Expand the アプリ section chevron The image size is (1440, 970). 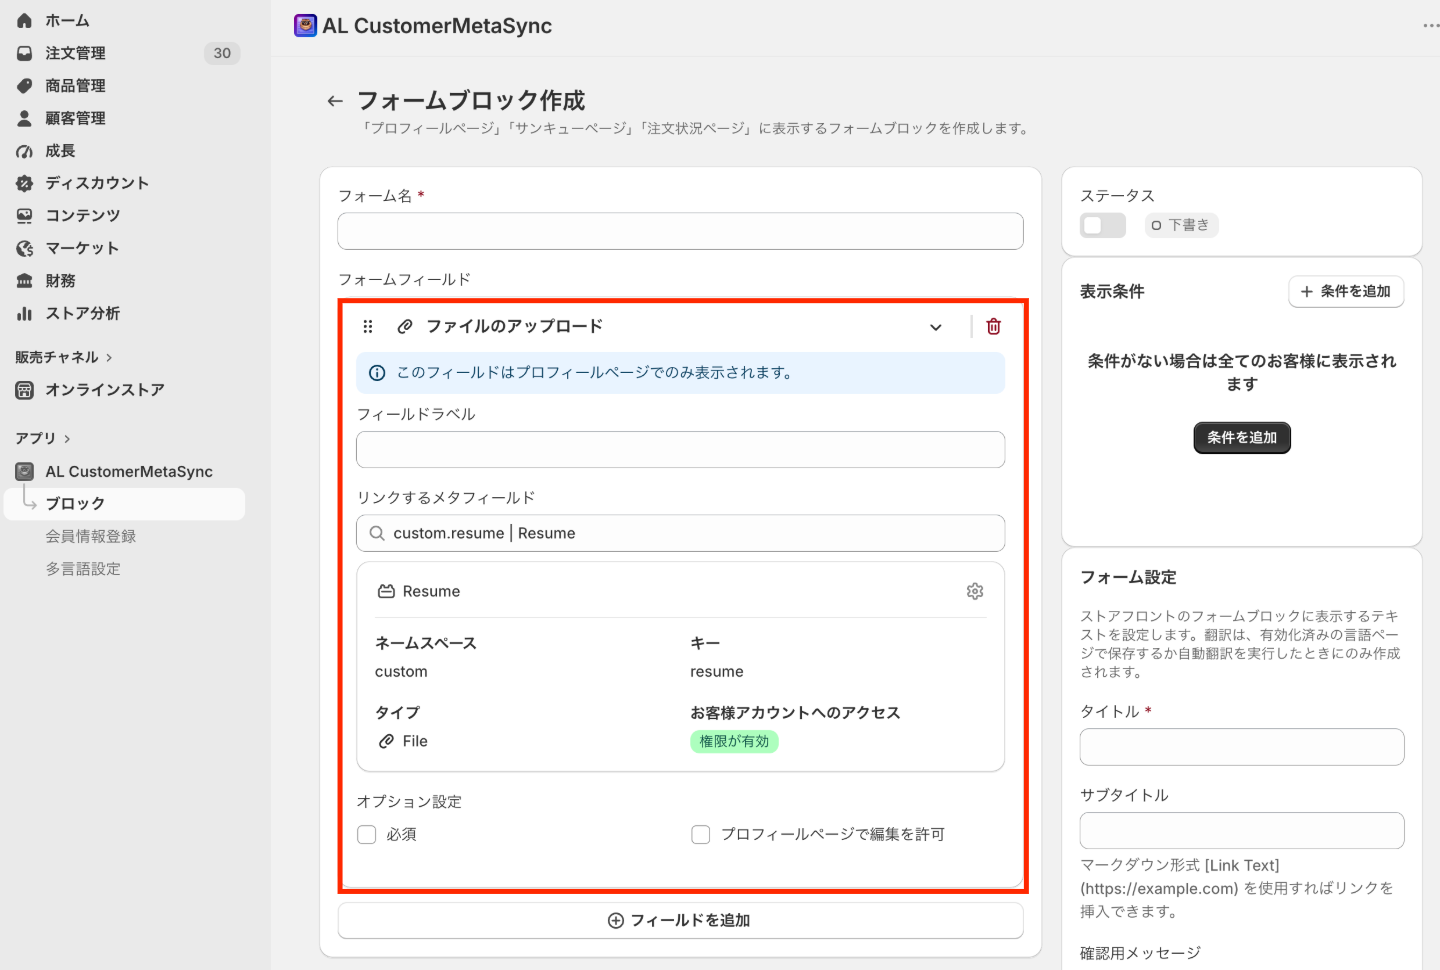[x=67, y=439]
